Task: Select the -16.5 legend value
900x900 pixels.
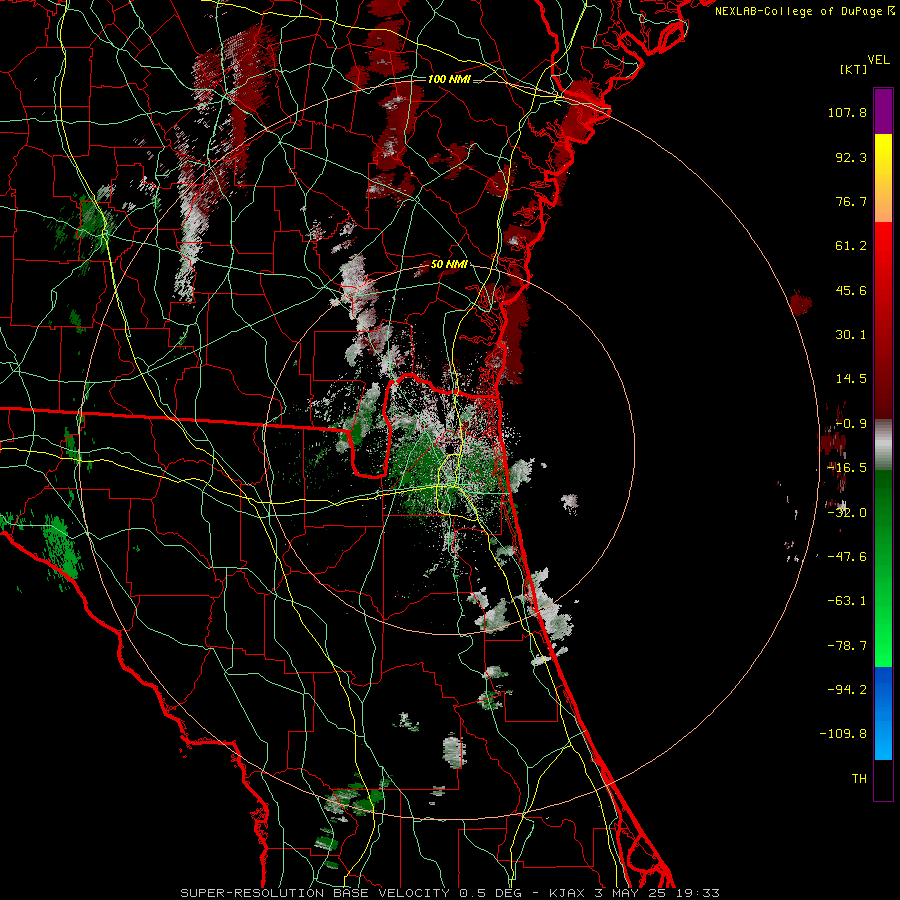Action: pos(847,468)
